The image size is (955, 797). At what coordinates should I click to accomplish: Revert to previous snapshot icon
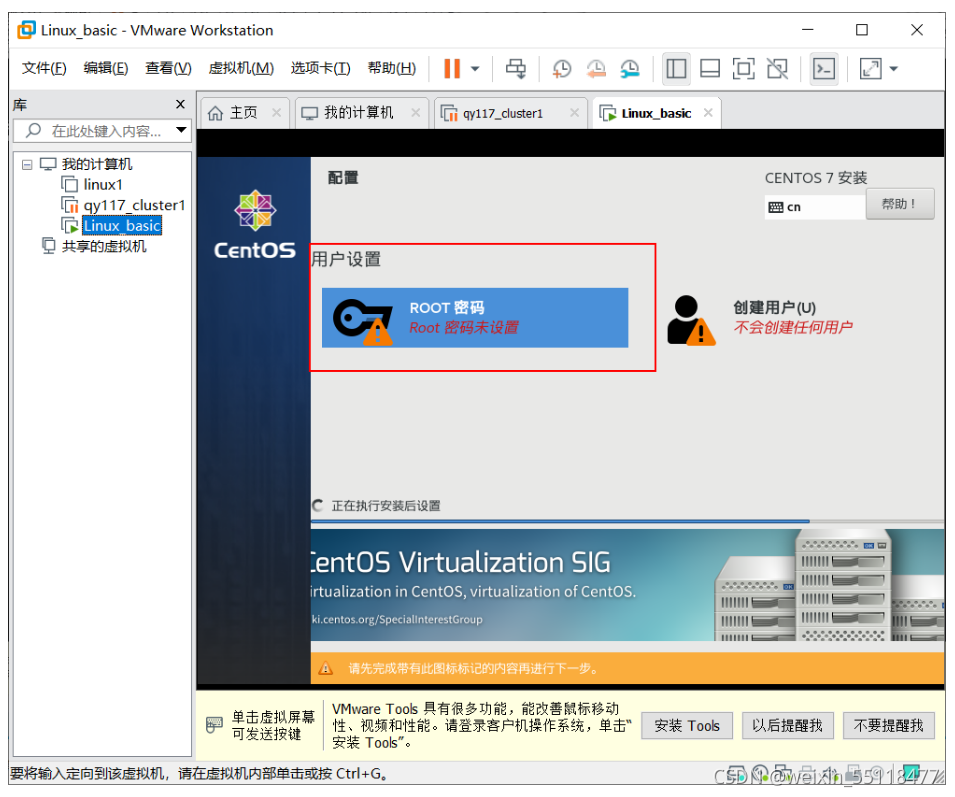tap(596, 68)
